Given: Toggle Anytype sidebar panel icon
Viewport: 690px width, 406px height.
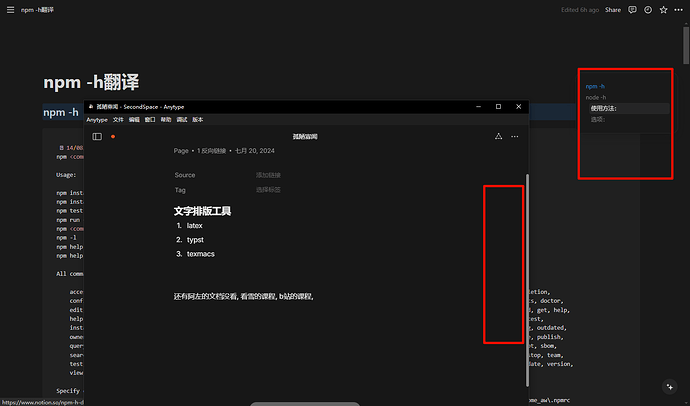Looking at the screenshot, I should click(x=97, y=136).
